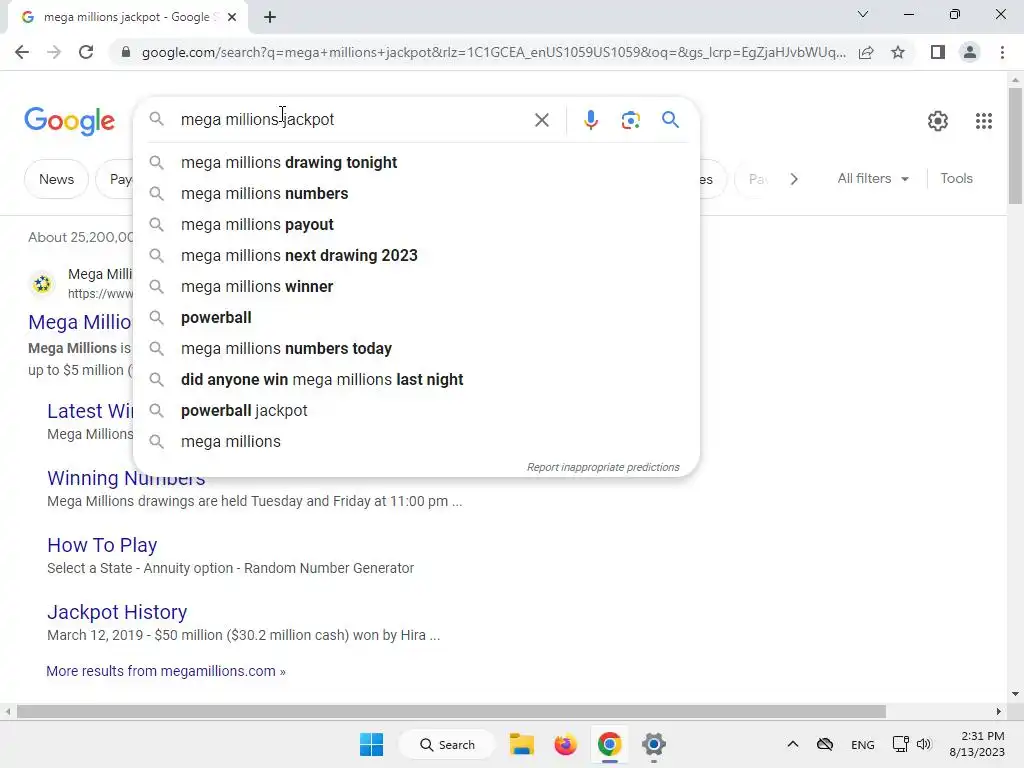Open Google quick settings gear icon
Screen dimensions: 1024x768
938,121
